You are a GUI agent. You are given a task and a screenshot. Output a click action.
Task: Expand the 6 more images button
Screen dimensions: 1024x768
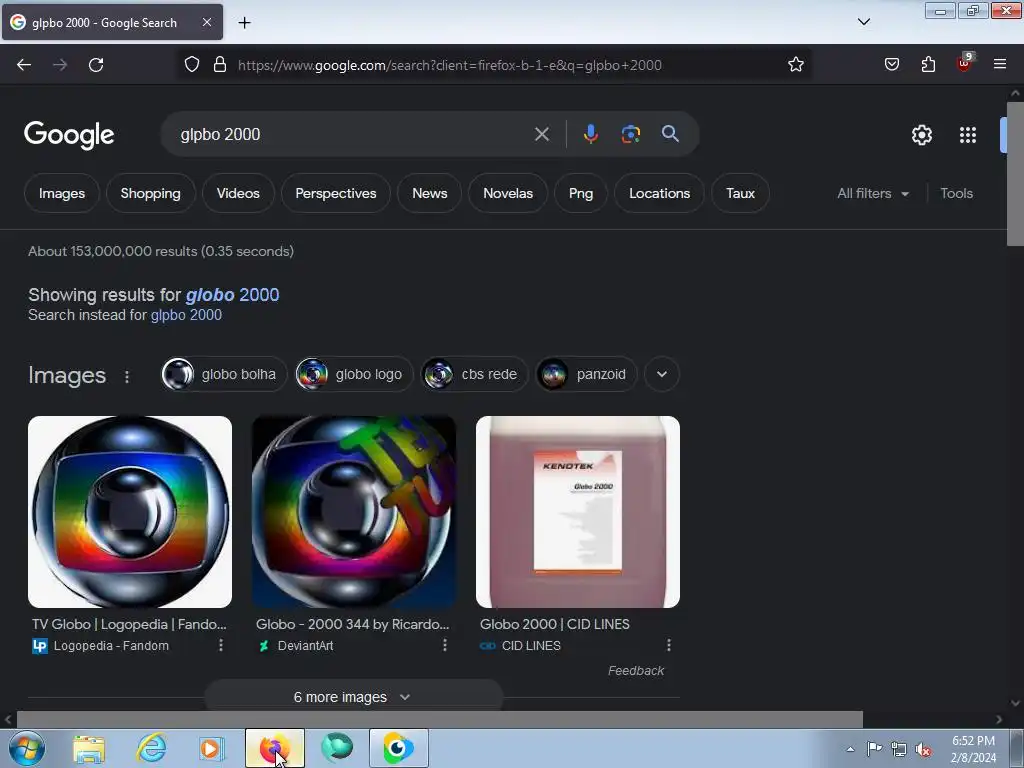click(353, 697)
